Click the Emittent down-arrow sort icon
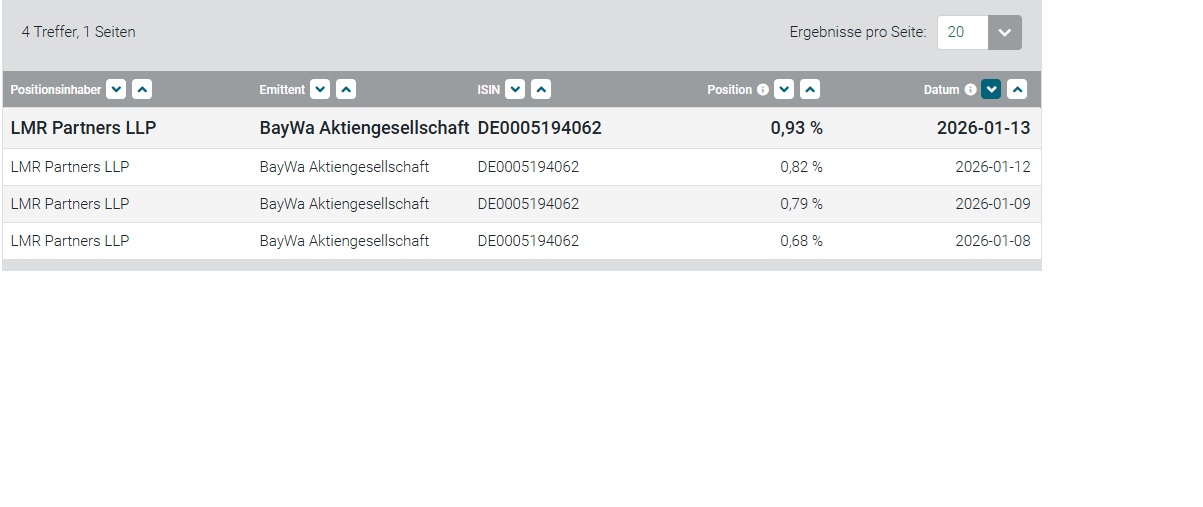This screenshot has height=507, width=1203. click(320, 90)
